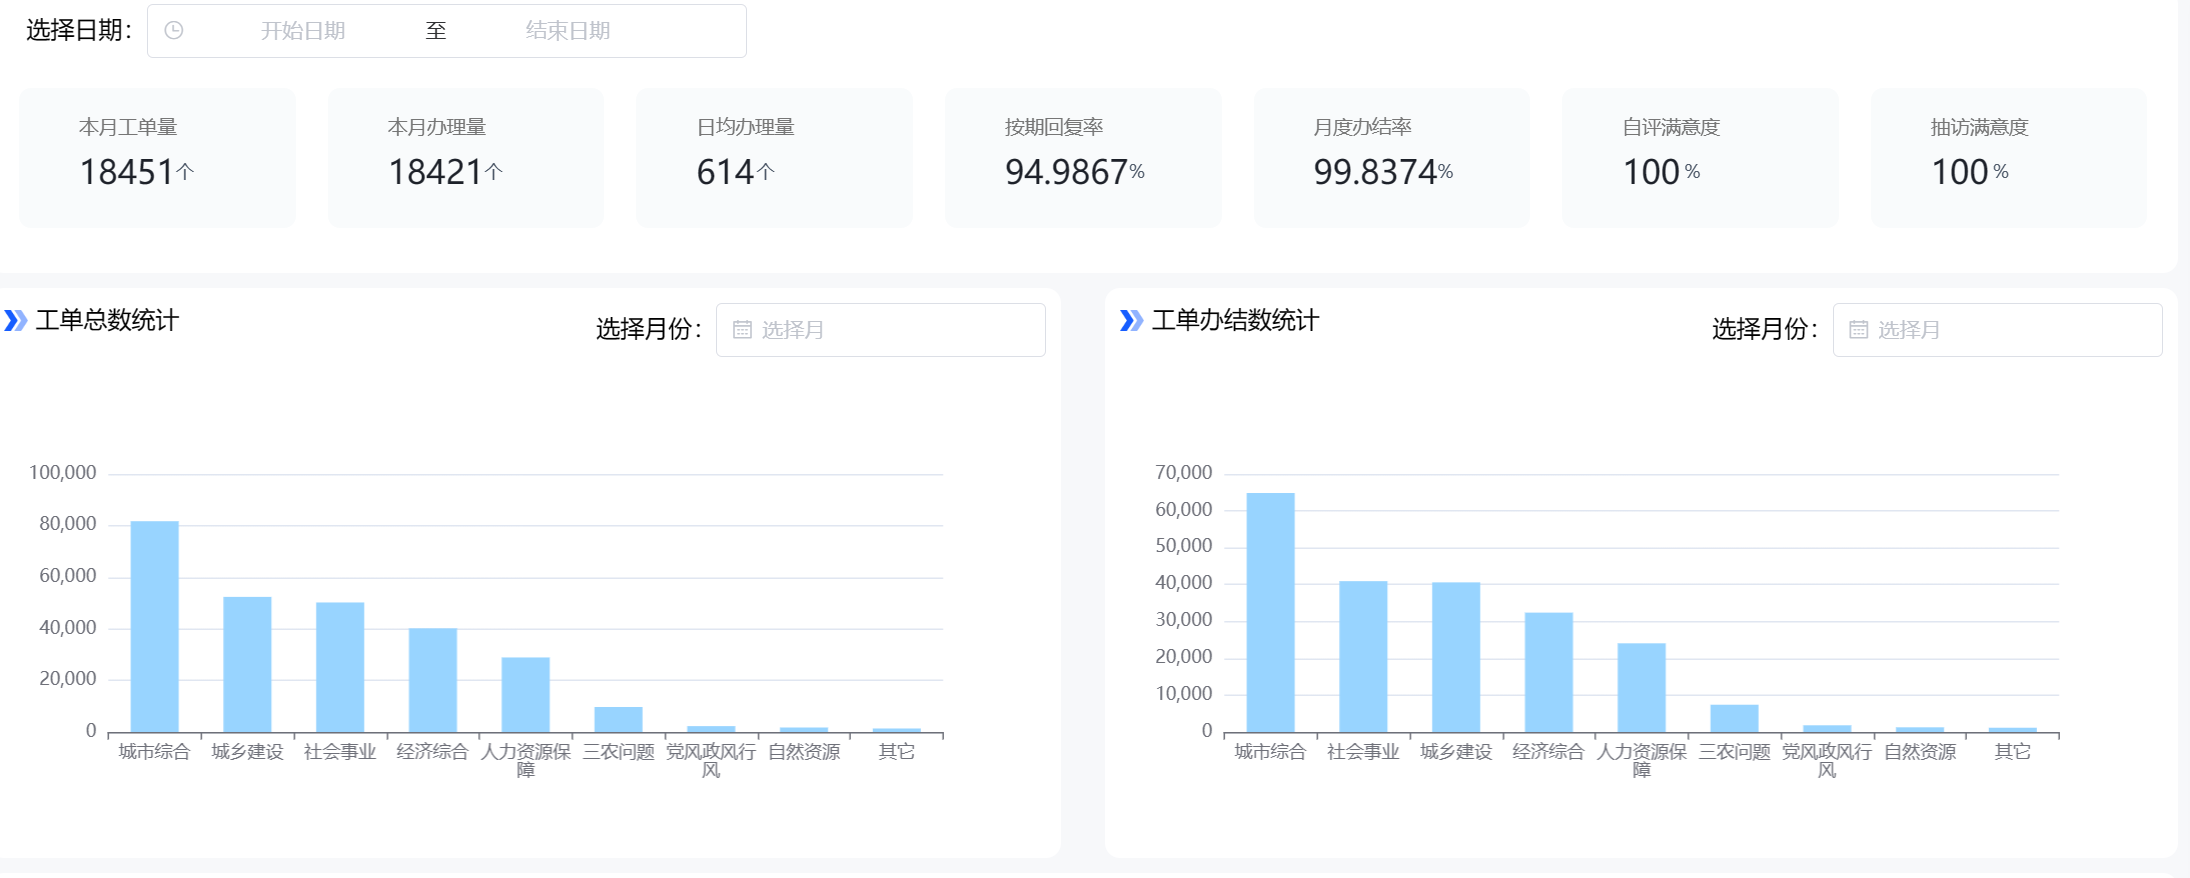The width and height of the screenshot is (2190, 878).
Task: Click calendar icon in 工单办结数统计 month picker
Action: pos(1858,330)
